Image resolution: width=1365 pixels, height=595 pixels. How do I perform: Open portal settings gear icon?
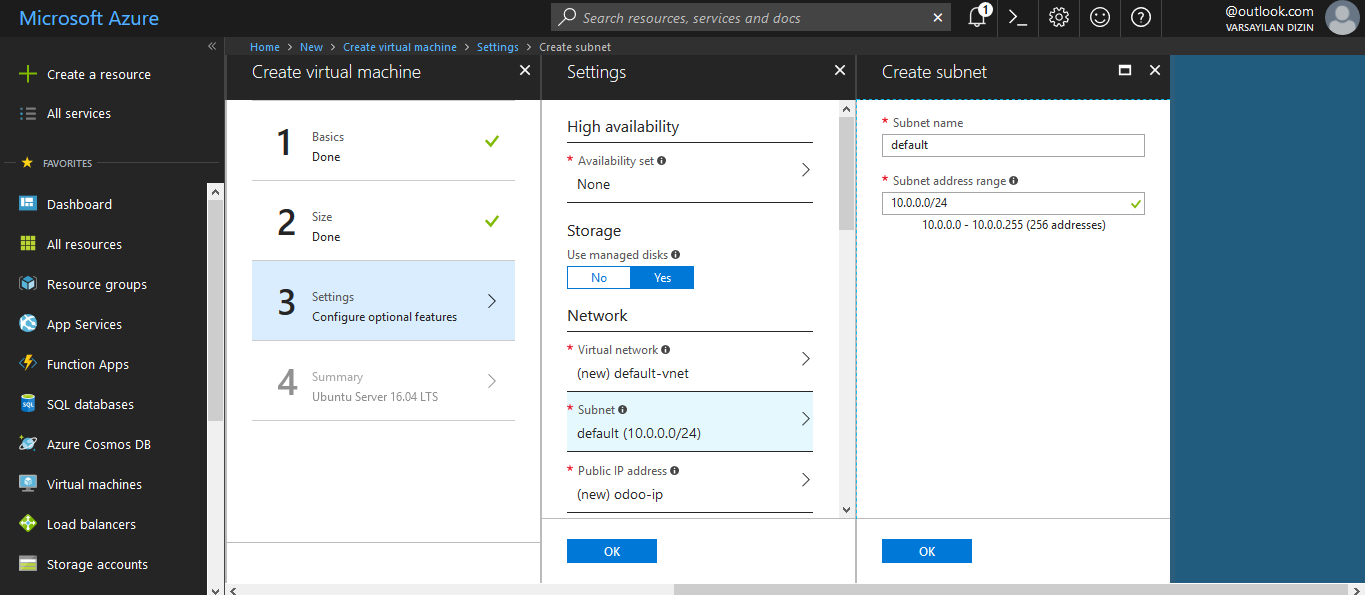1059,18
